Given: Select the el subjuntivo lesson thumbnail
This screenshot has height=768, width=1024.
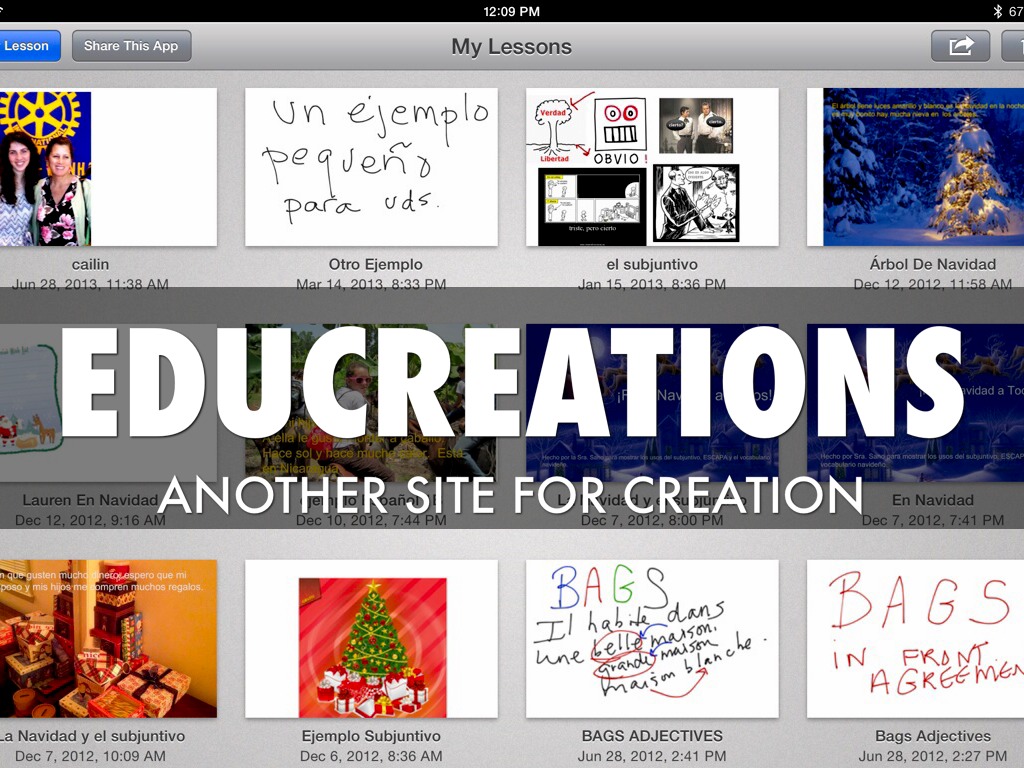Looking at the screenshot, I should 652,167.
